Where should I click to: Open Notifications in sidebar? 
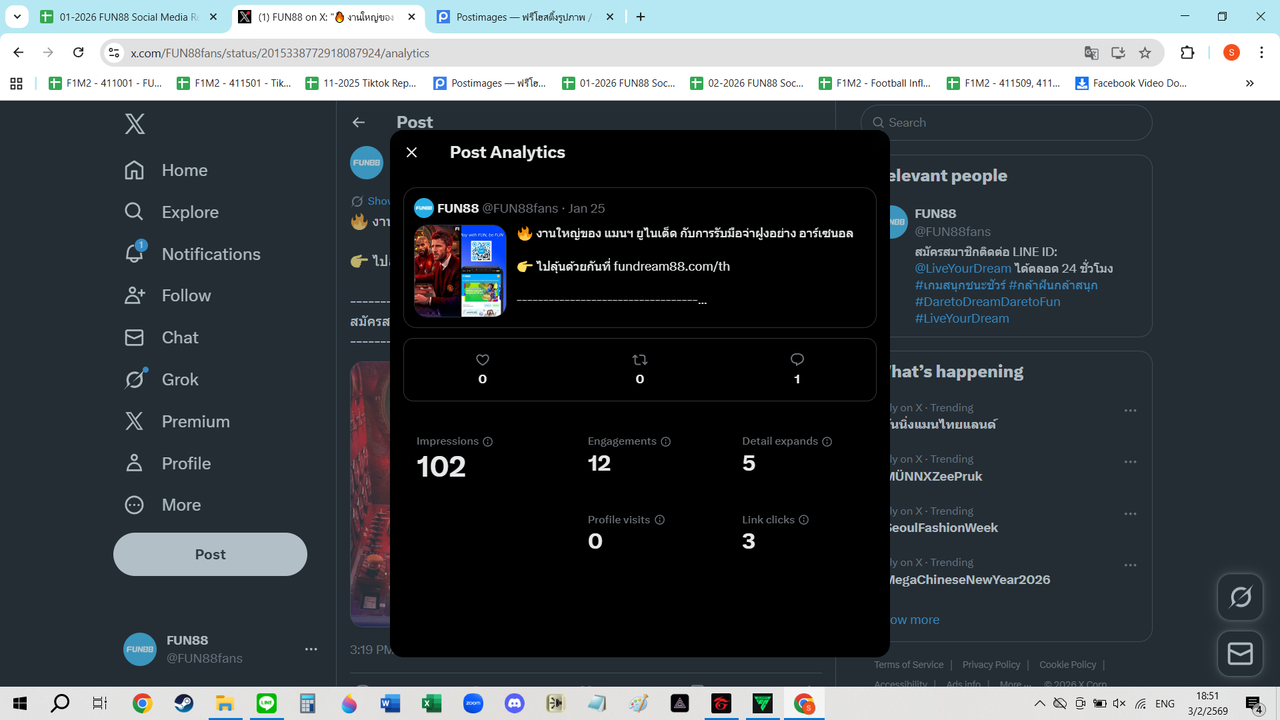point(192,254)
